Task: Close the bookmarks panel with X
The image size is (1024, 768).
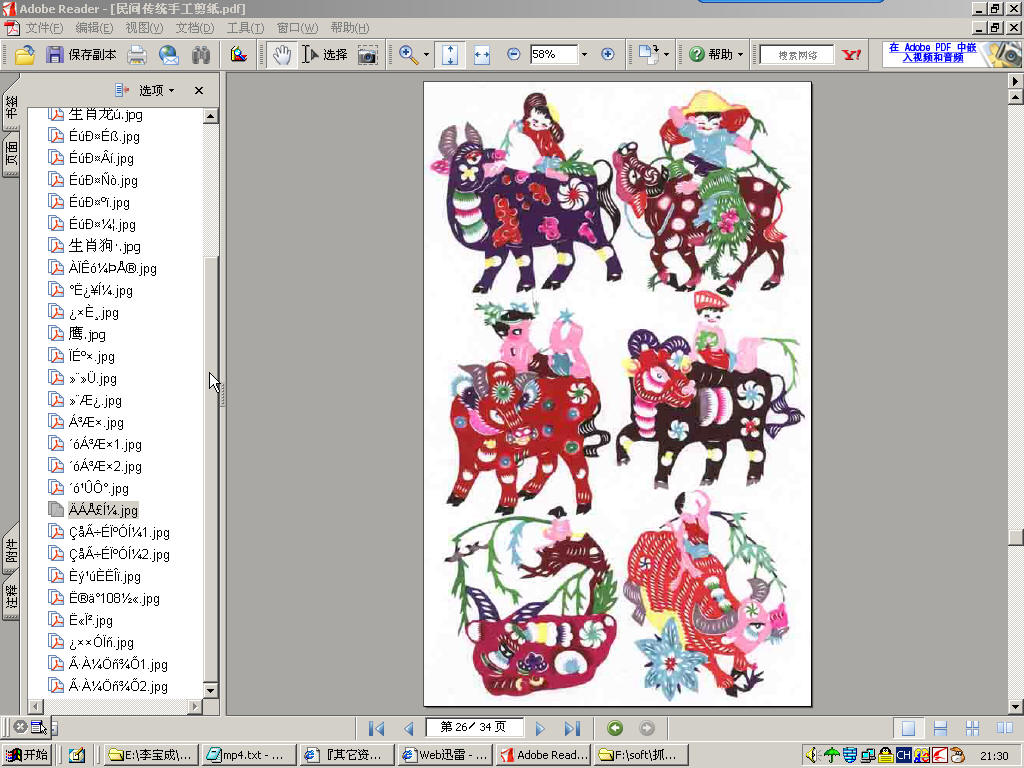Action: pos(199,90)
